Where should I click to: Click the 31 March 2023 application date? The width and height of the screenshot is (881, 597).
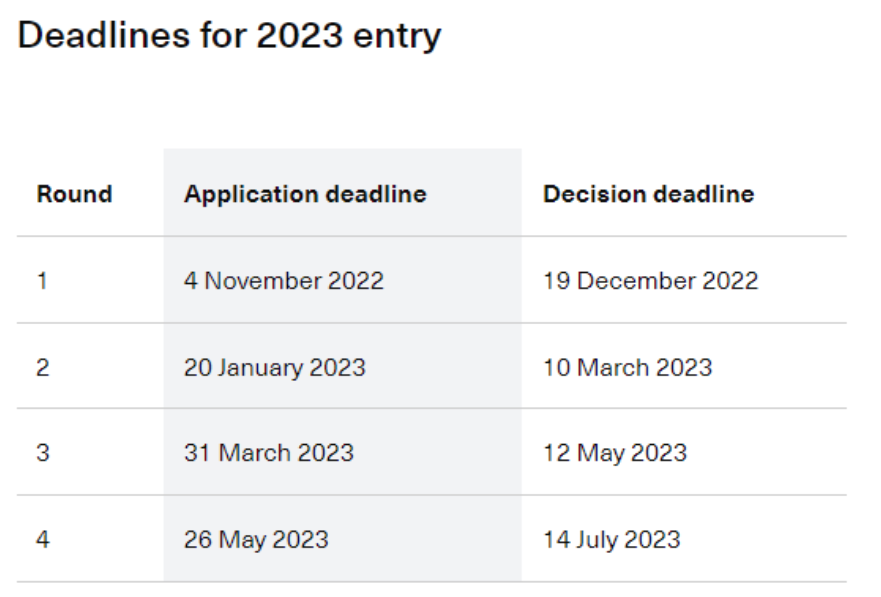268,453
